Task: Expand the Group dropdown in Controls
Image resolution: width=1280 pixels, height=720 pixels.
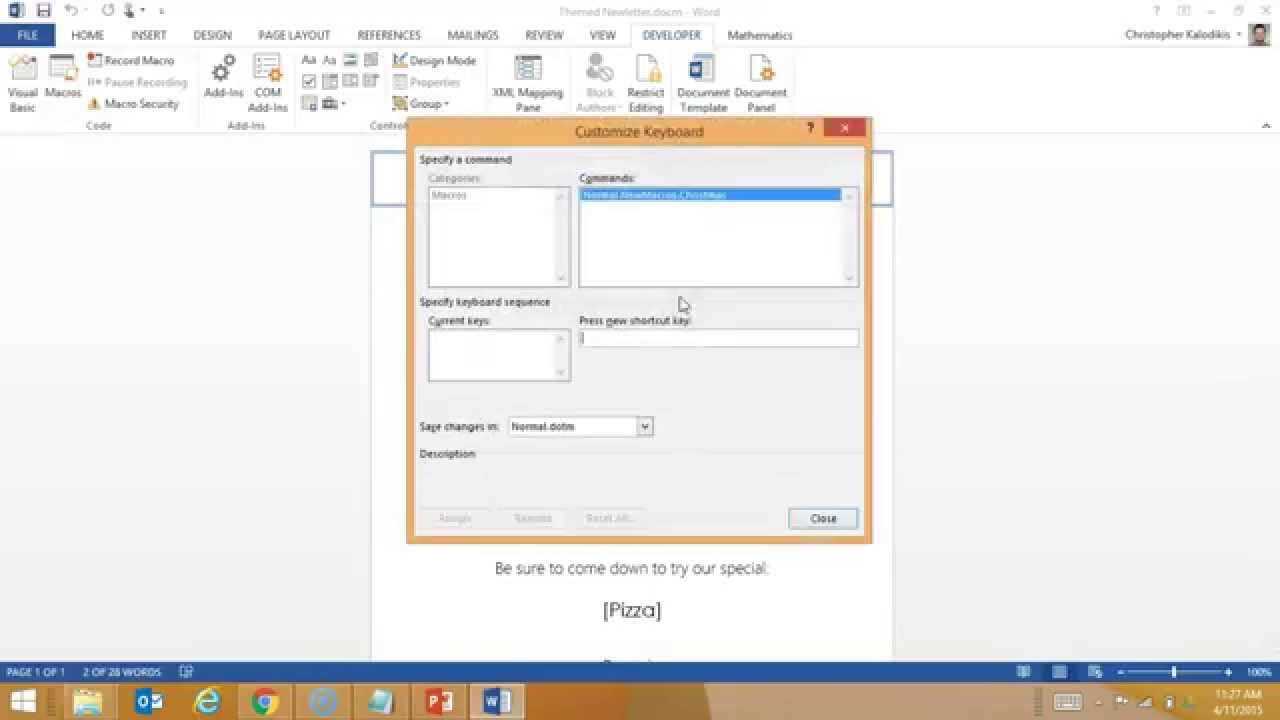Action: coord(421,104)
